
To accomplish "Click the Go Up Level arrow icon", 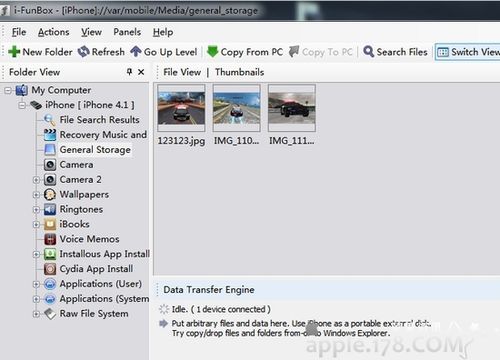I will (x=136, y=52).
